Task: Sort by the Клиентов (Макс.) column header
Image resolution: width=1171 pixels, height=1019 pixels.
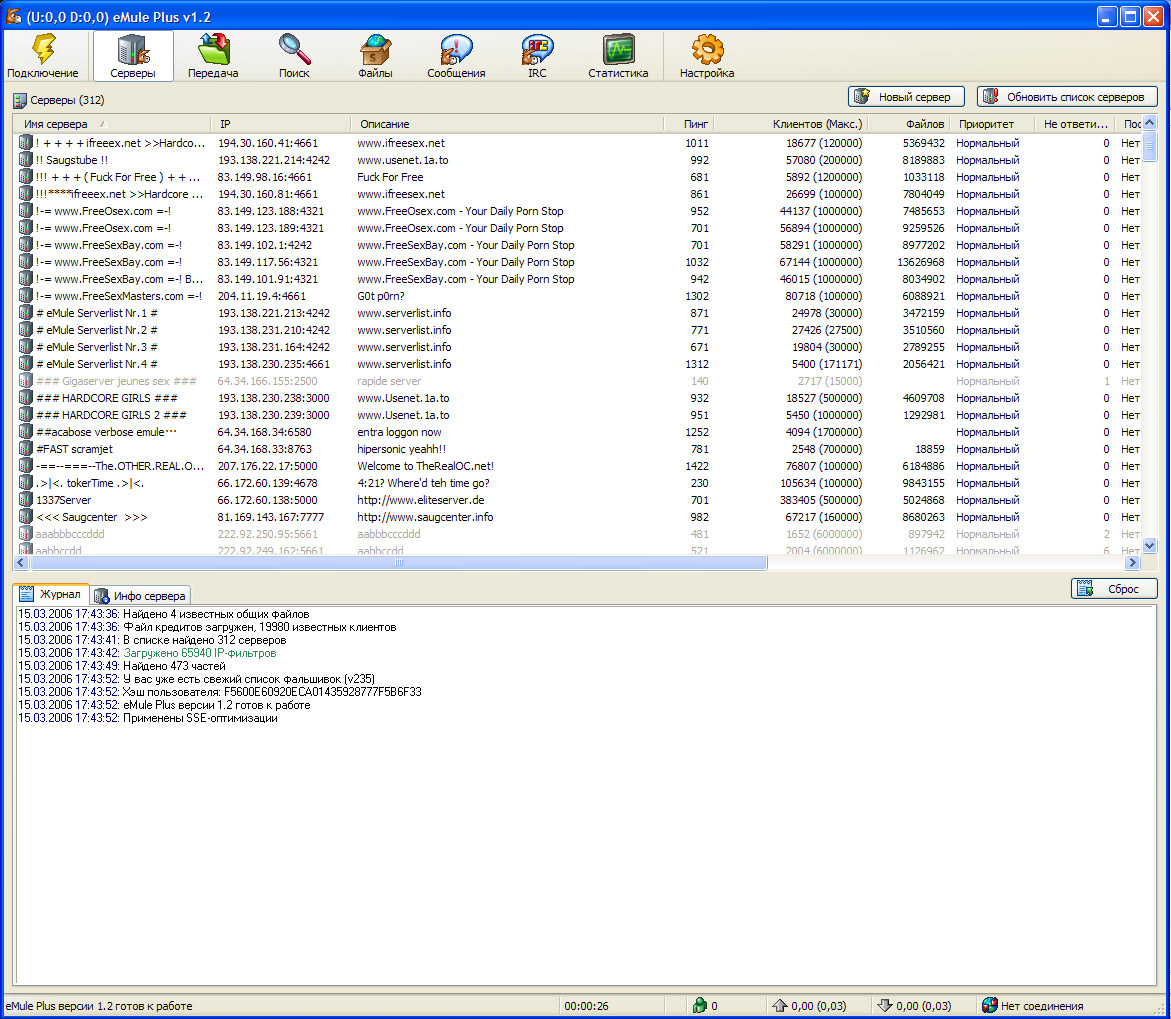Action: pyautogui.click(x=790, y=124)
